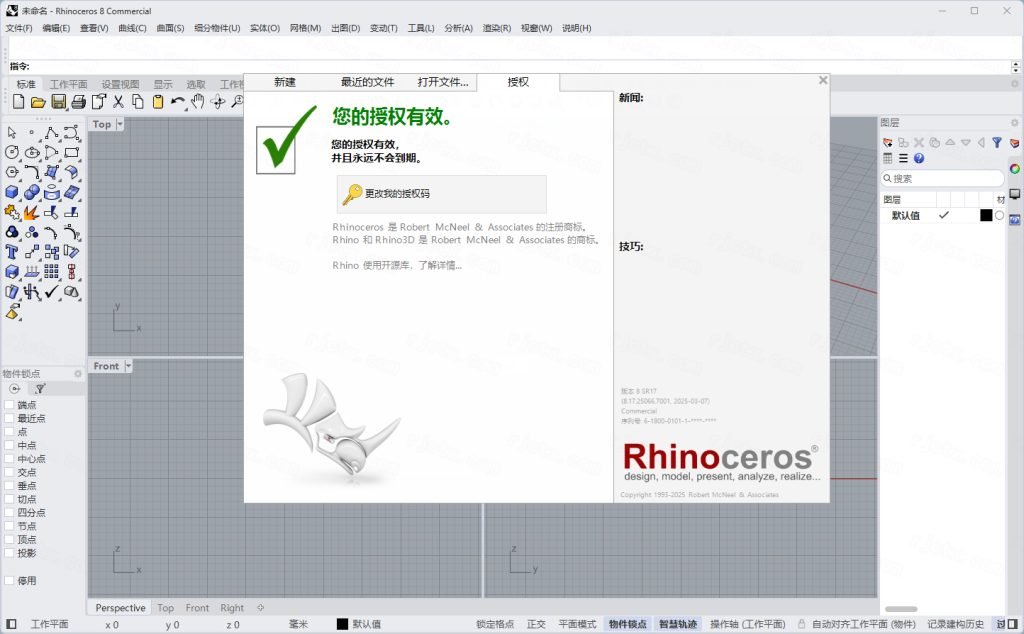Click the Paste clipboard icon

coord(157,101)
